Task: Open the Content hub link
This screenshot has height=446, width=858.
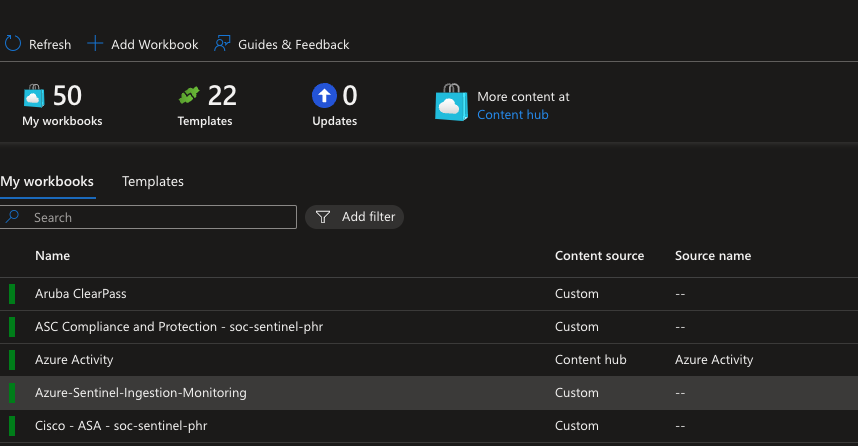Action: point(512,114)
